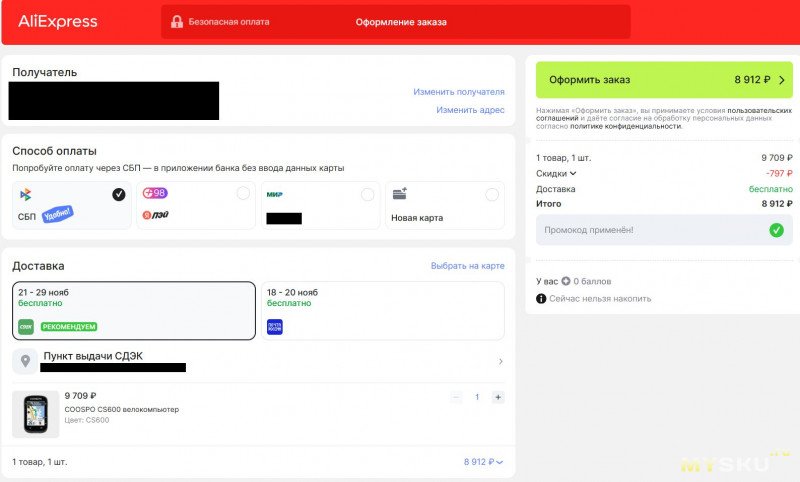The height and width of the screenshot is (482, 800).
Task: Click the AliExpress logo
Action: pos(58,21)
